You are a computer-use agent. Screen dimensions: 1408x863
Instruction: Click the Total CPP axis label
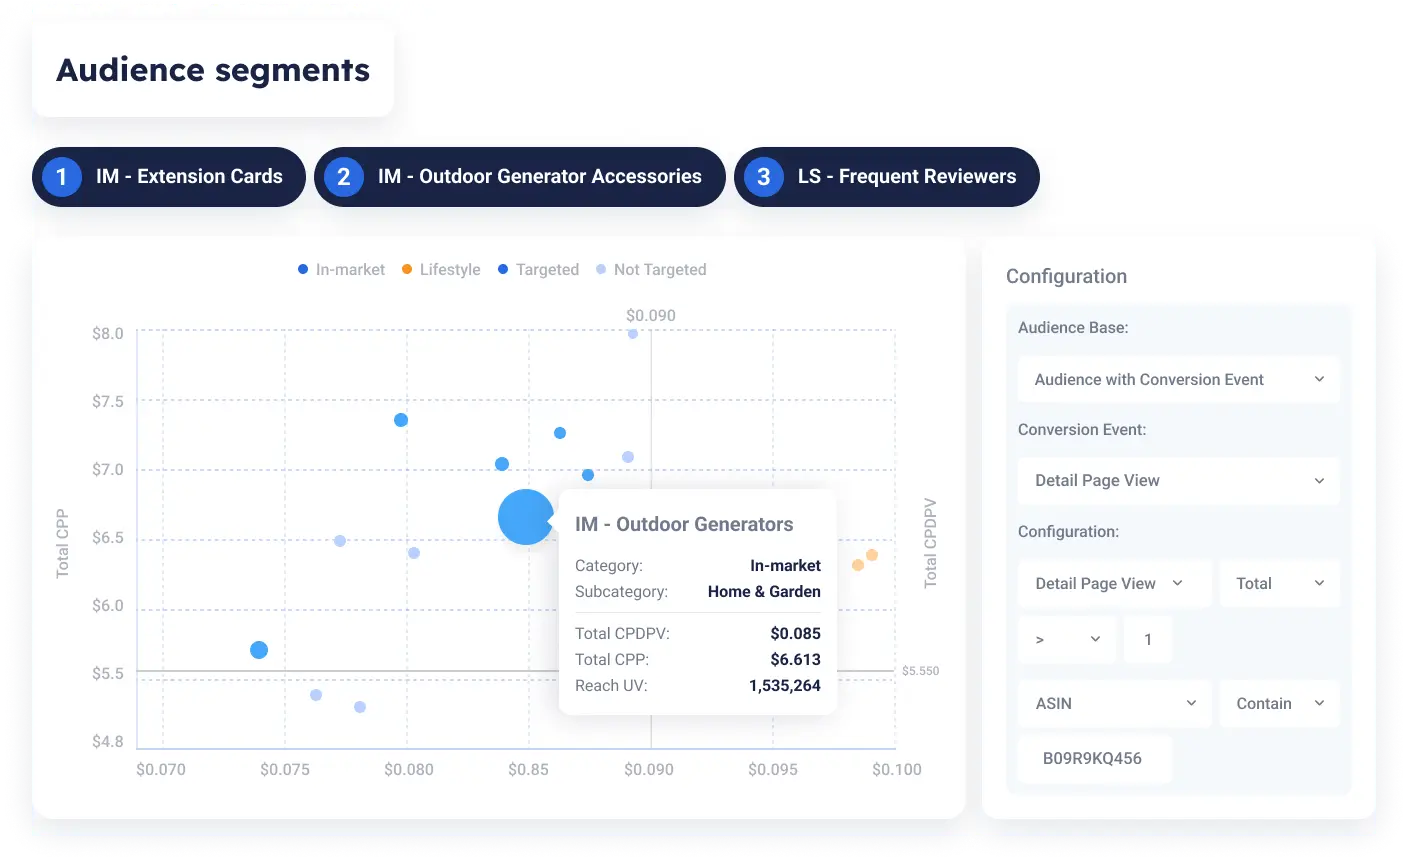(62, 544)
